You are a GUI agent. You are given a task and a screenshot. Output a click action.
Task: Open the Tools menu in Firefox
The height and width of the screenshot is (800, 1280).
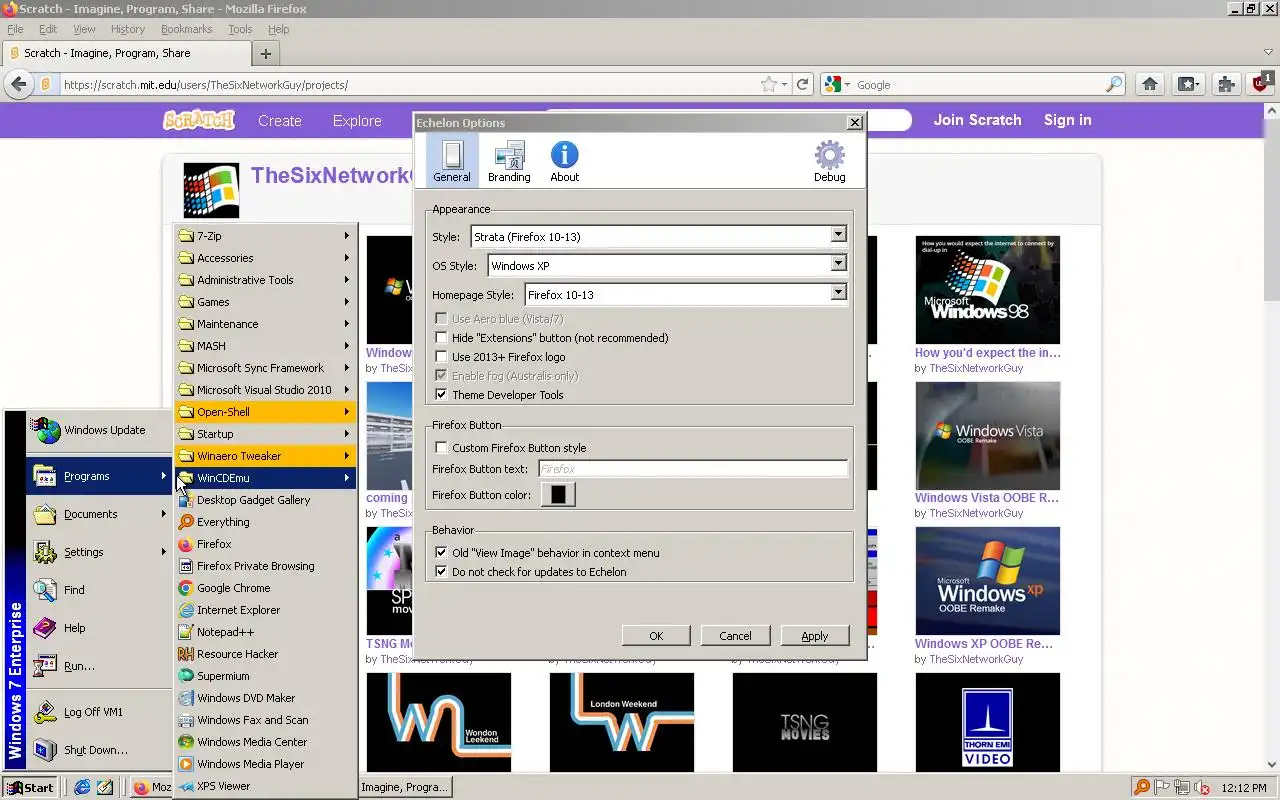pyautogui.click(x=240, y=30)
